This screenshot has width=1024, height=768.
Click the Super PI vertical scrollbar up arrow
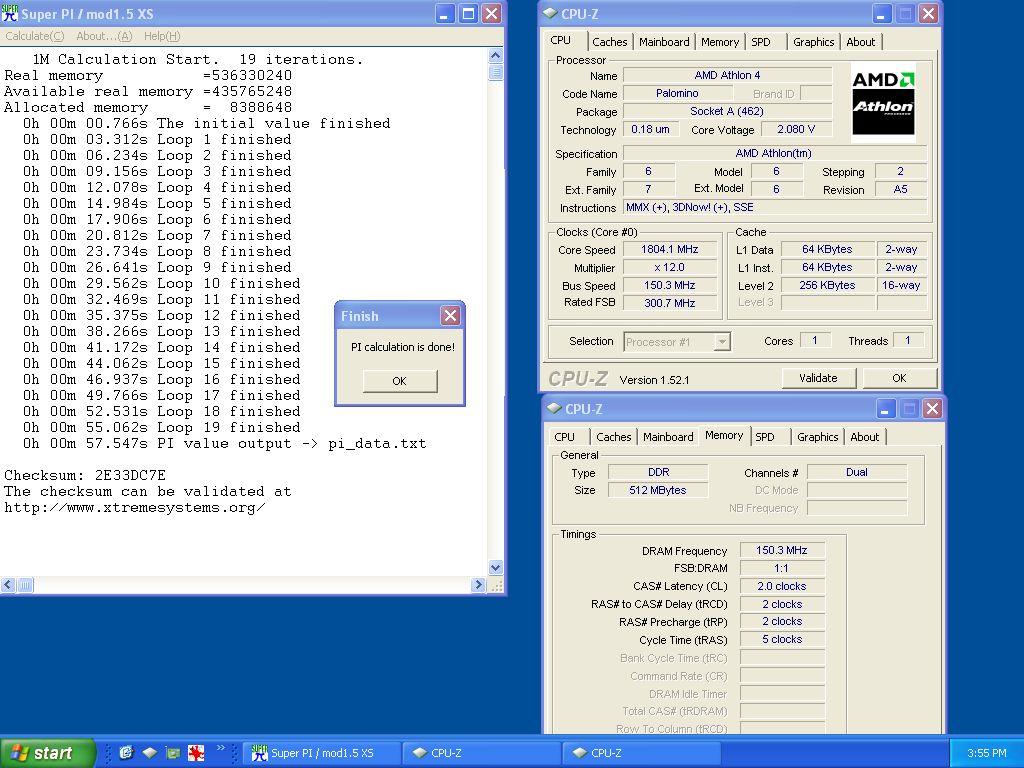coord(495,56)
